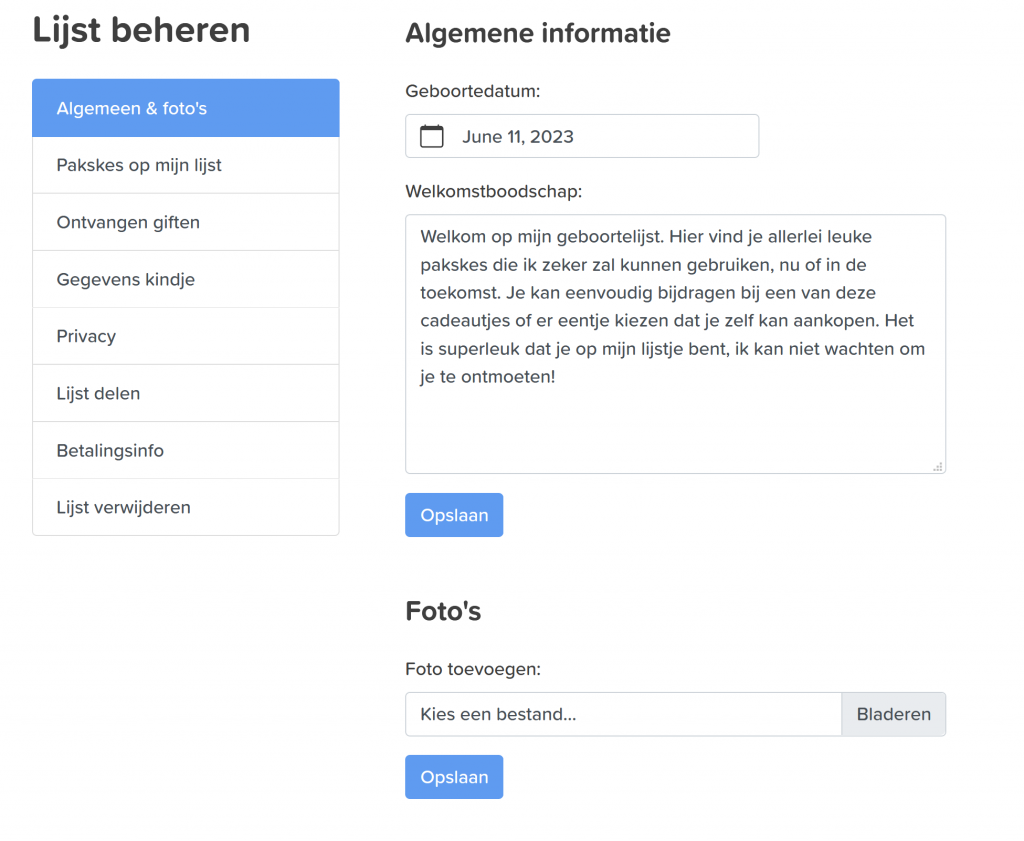Click the Opslaan button below photo upload
This screenshot has width=1024, height=841.
[454, 777]
